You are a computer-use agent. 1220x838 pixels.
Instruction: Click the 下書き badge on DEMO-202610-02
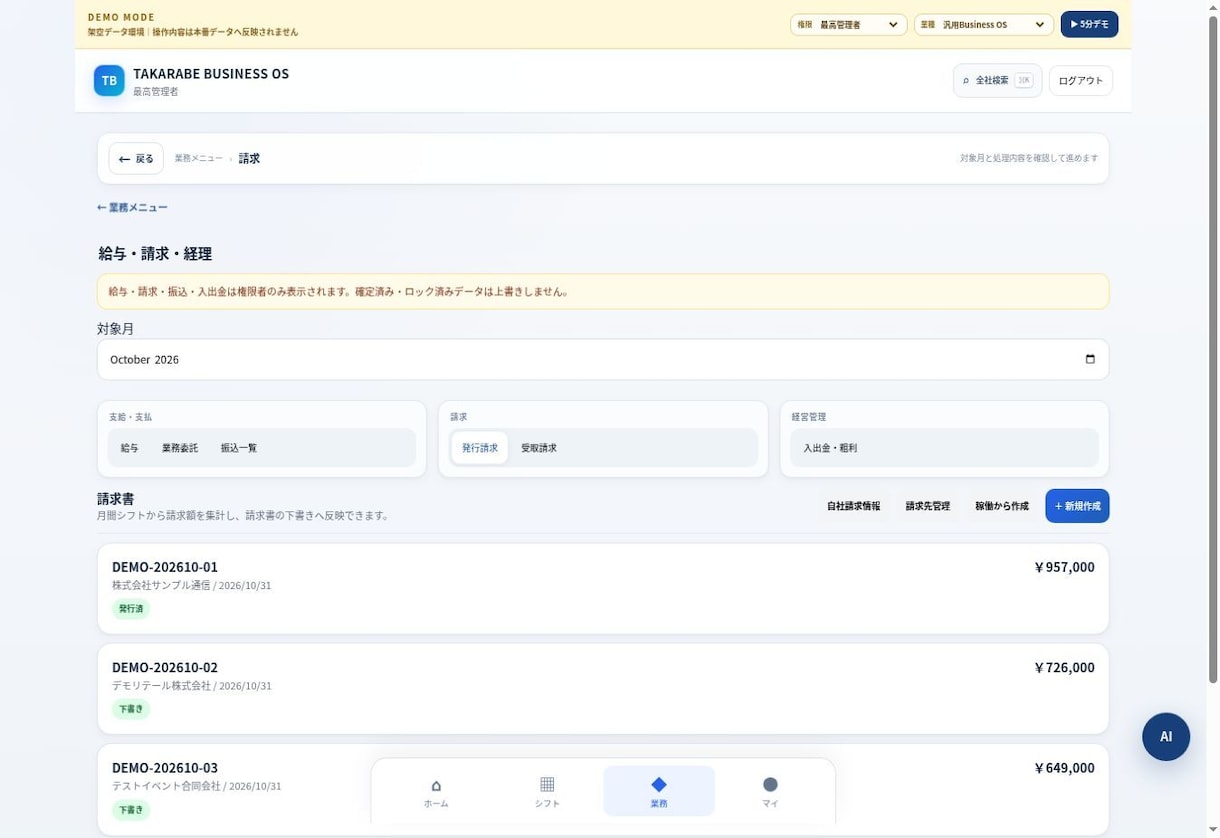[131, 709]
